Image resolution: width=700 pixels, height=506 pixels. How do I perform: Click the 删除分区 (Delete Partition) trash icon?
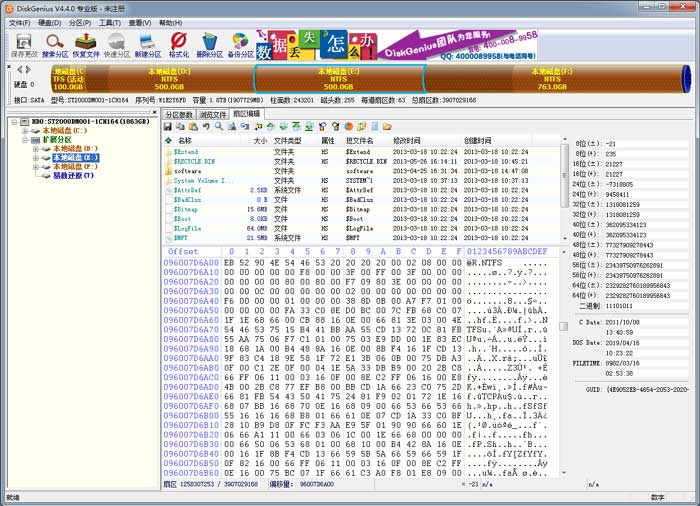click(209, 45)
